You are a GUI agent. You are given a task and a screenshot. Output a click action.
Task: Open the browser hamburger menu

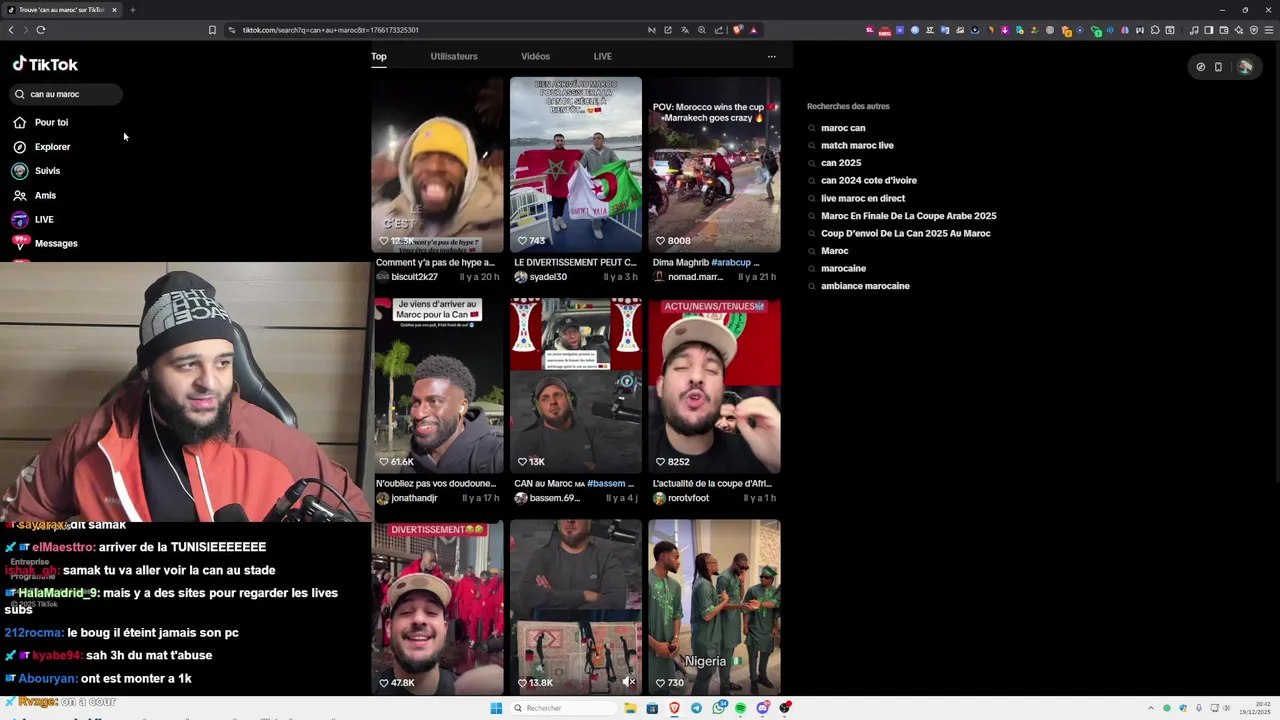pyautogui.click(x=1269, y=30)
